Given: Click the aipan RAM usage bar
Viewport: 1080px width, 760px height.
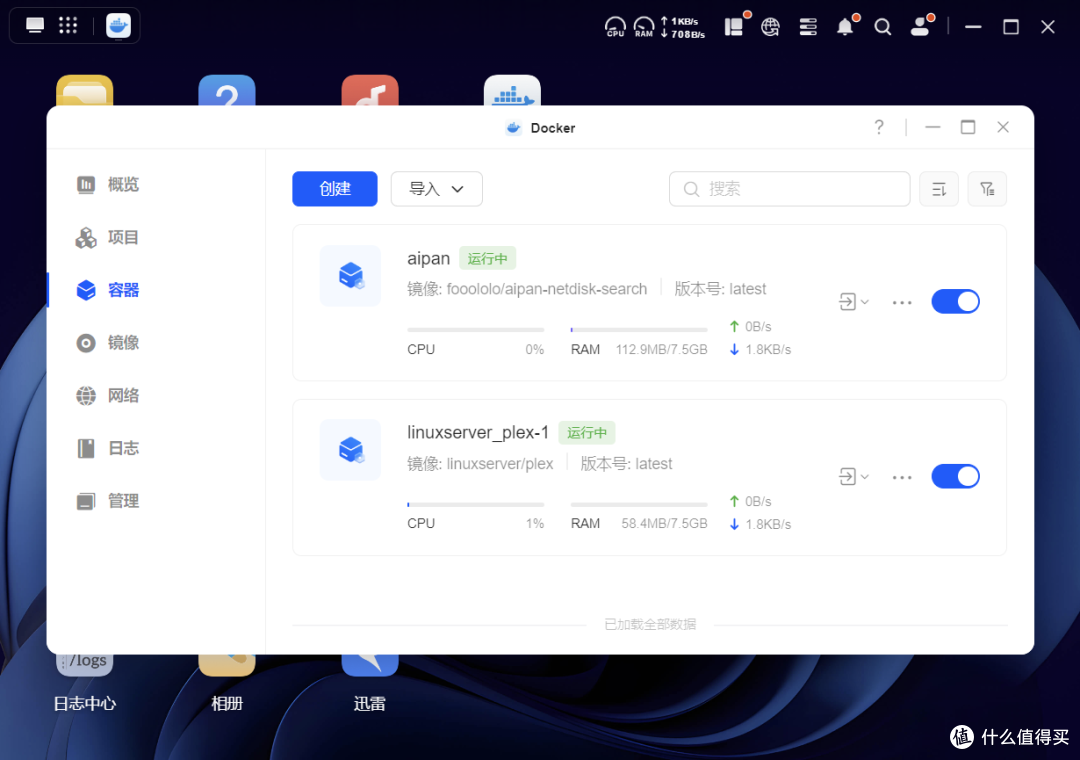Looking at the screenshot, I should [639, 330].
